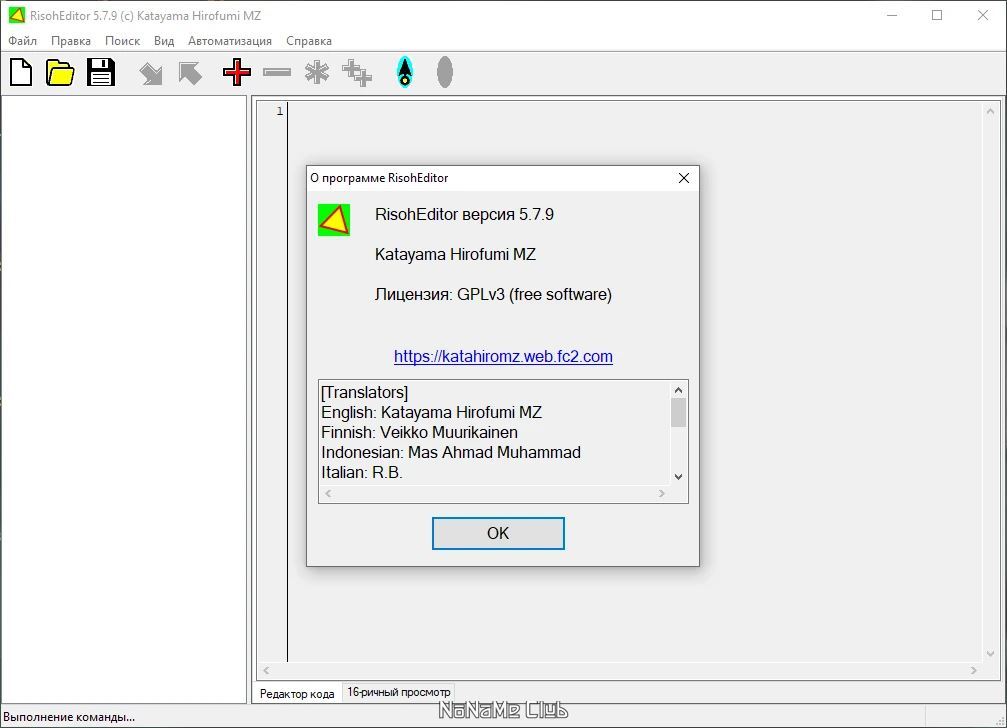
Task: Click line number 1 in code editor
Action: (x=280, y=111)
